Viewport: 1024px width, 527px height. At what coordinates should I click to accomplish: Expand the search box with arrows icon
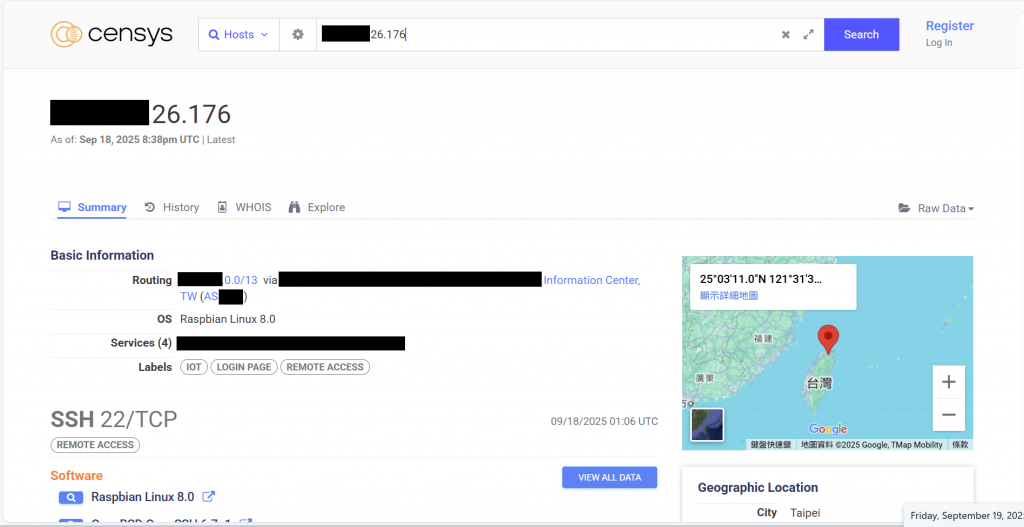(808, 35)
